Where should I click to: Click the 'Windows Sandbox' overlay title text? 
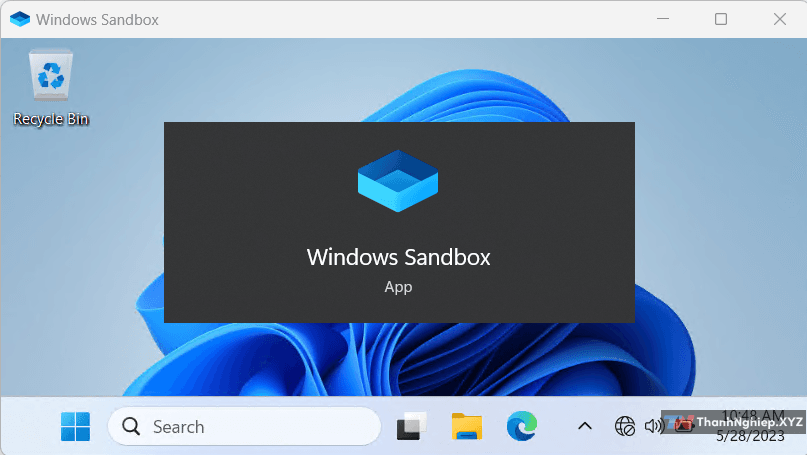[x=398, y=257]
